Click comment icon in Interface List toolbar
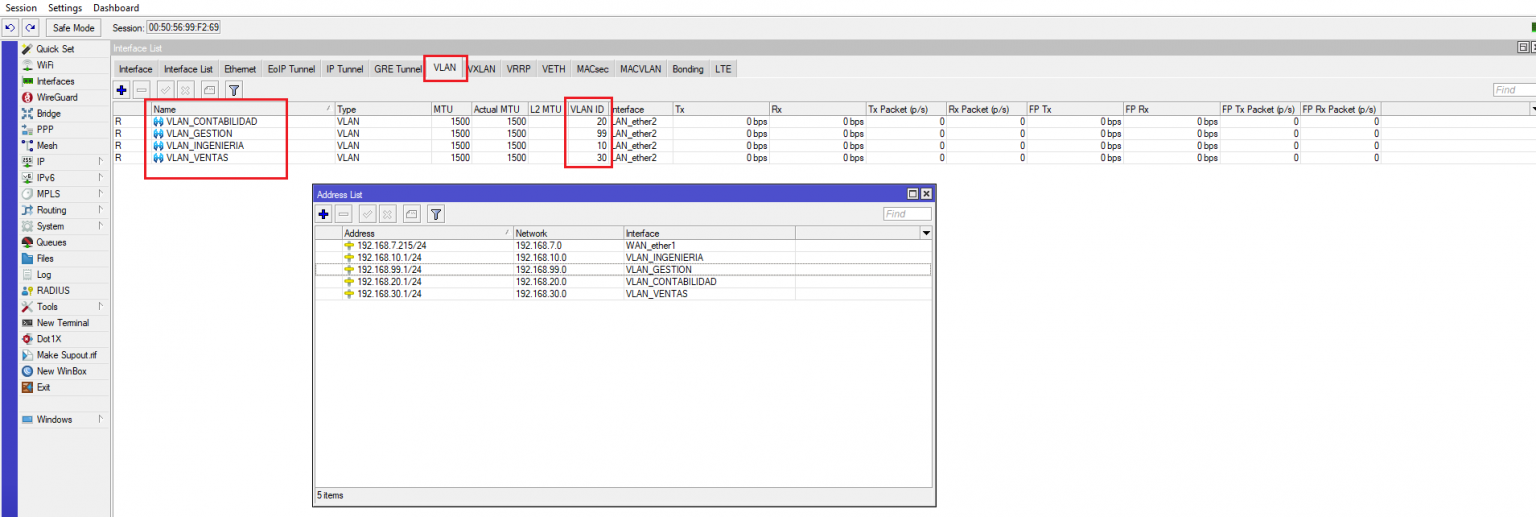 (209, 90)
